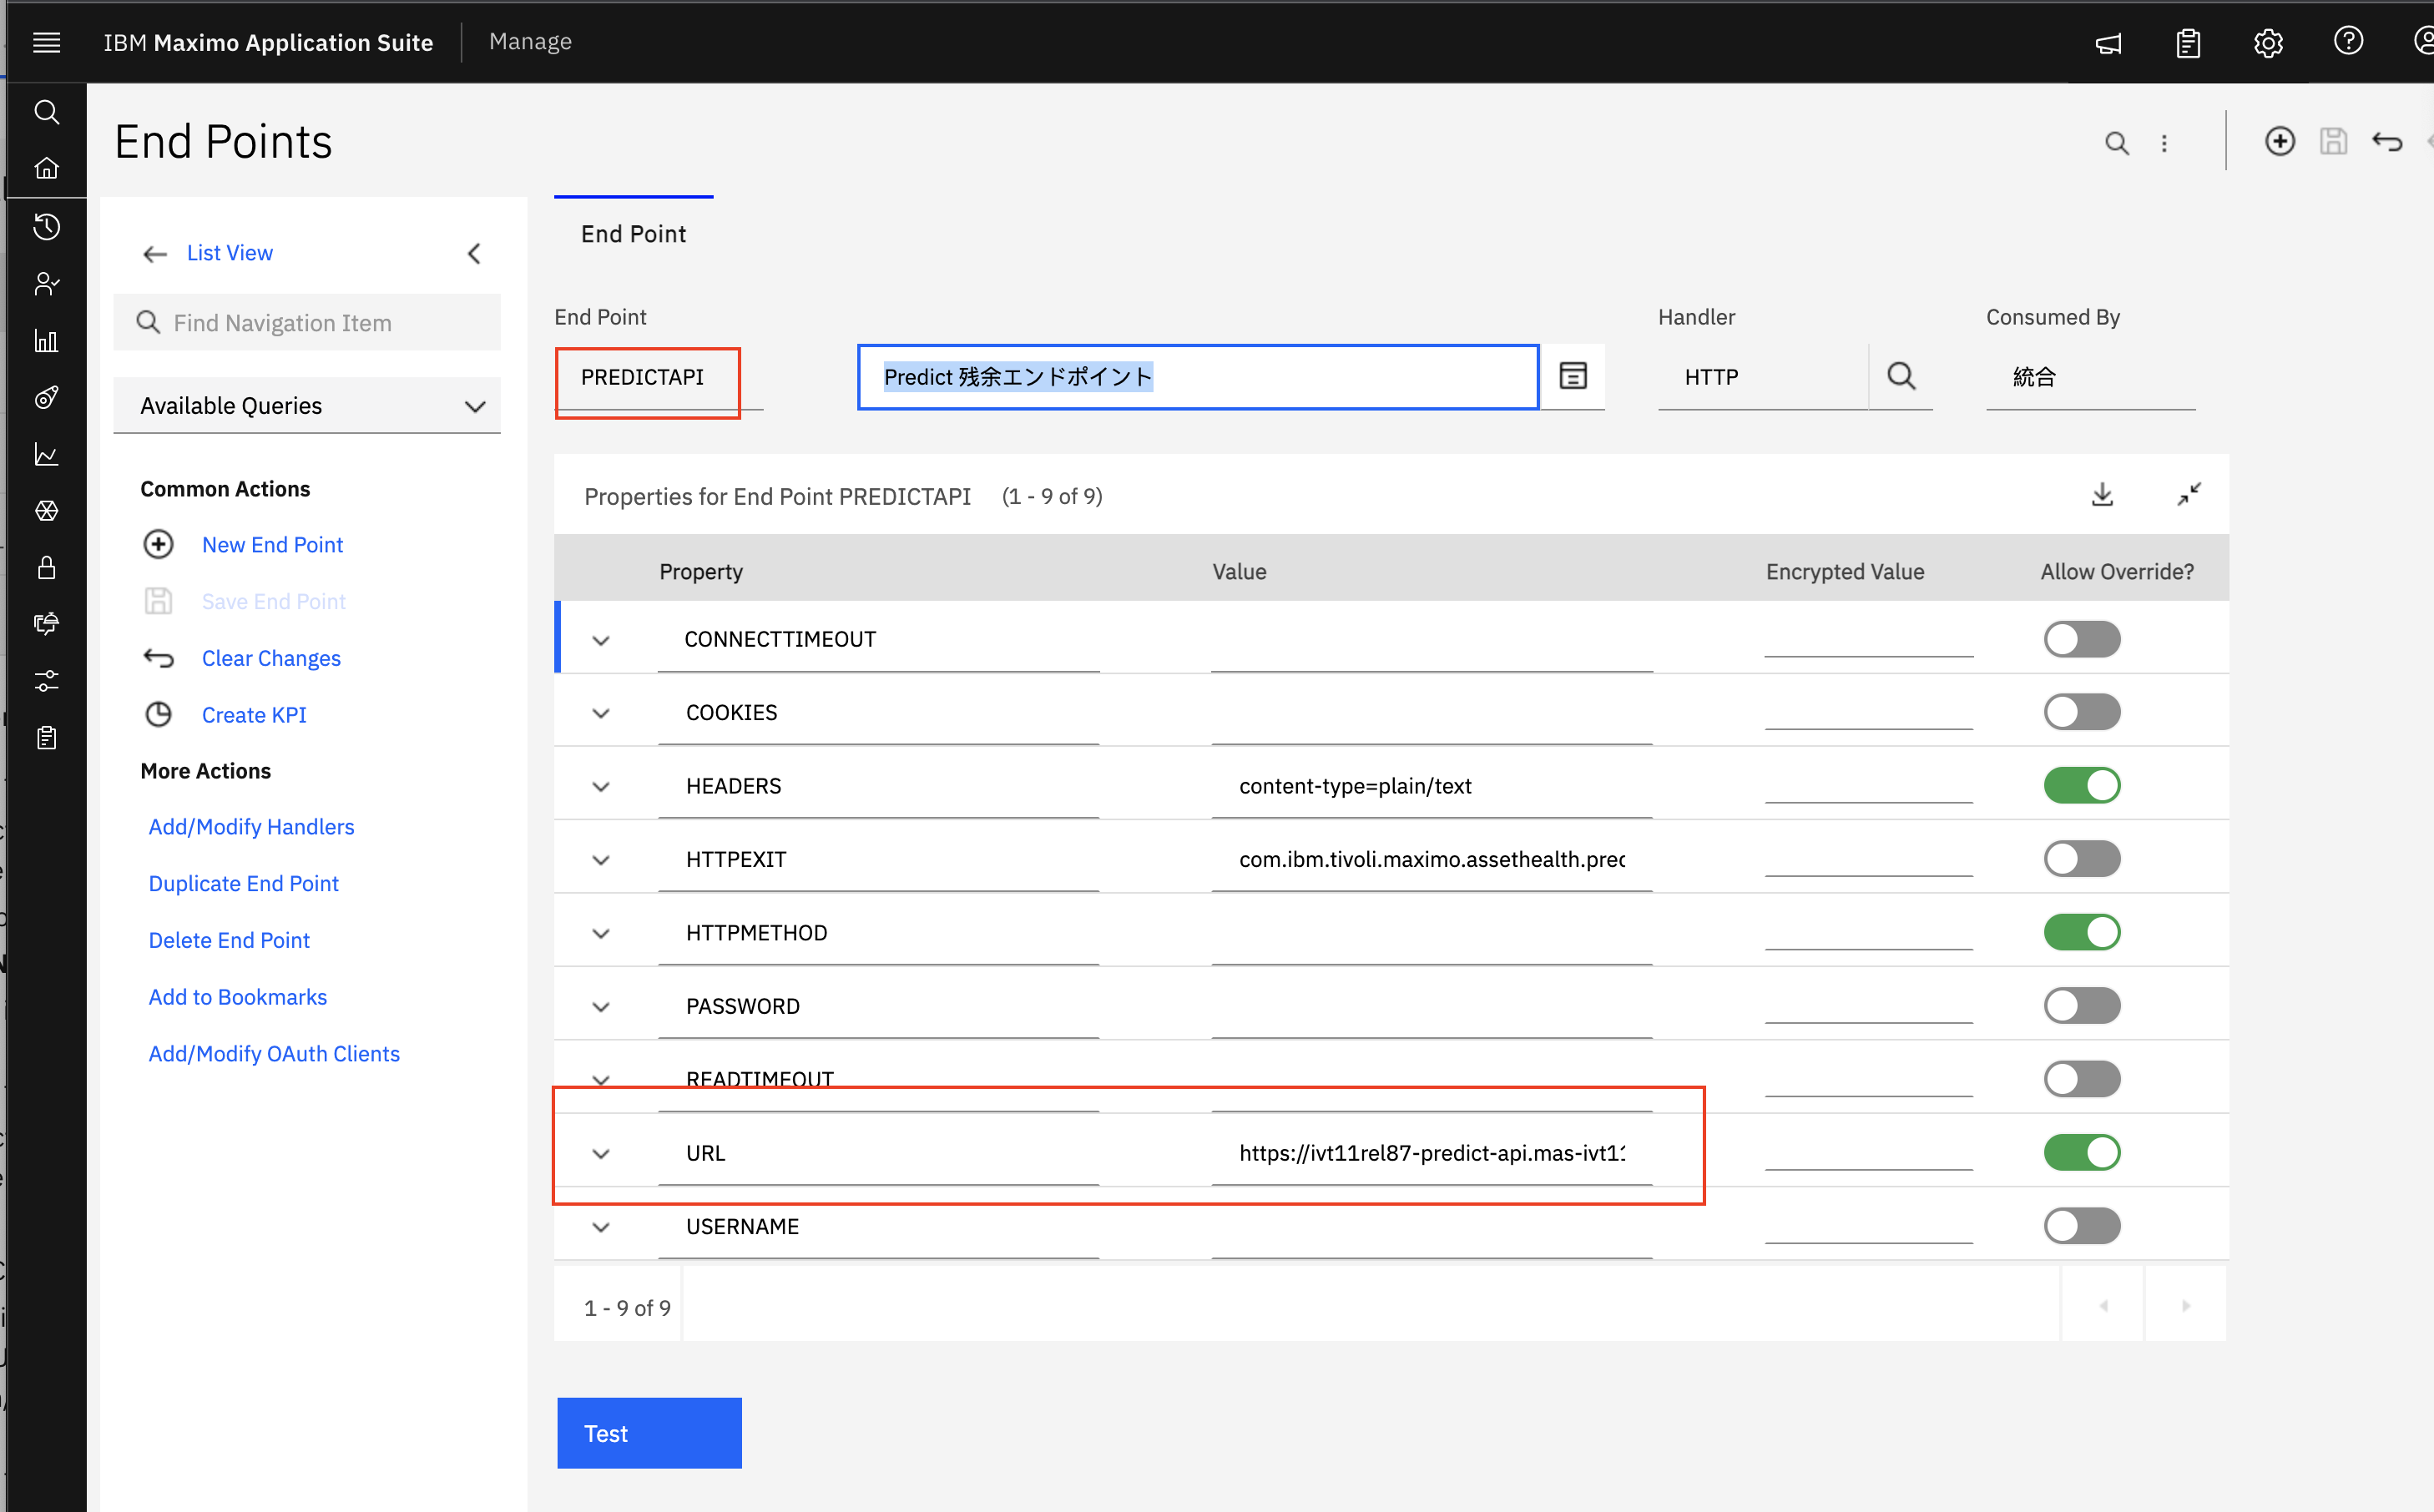Viewport: 2434px width, 1512px height.
Task: Click the URL value field
Action: 1431,1153
